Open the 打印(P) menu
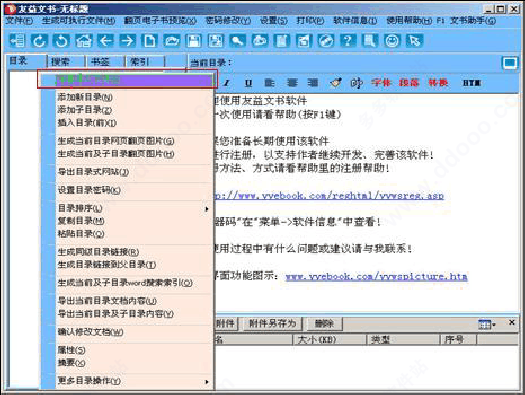Screen dimensions: 525x395 tap(310, 21)
